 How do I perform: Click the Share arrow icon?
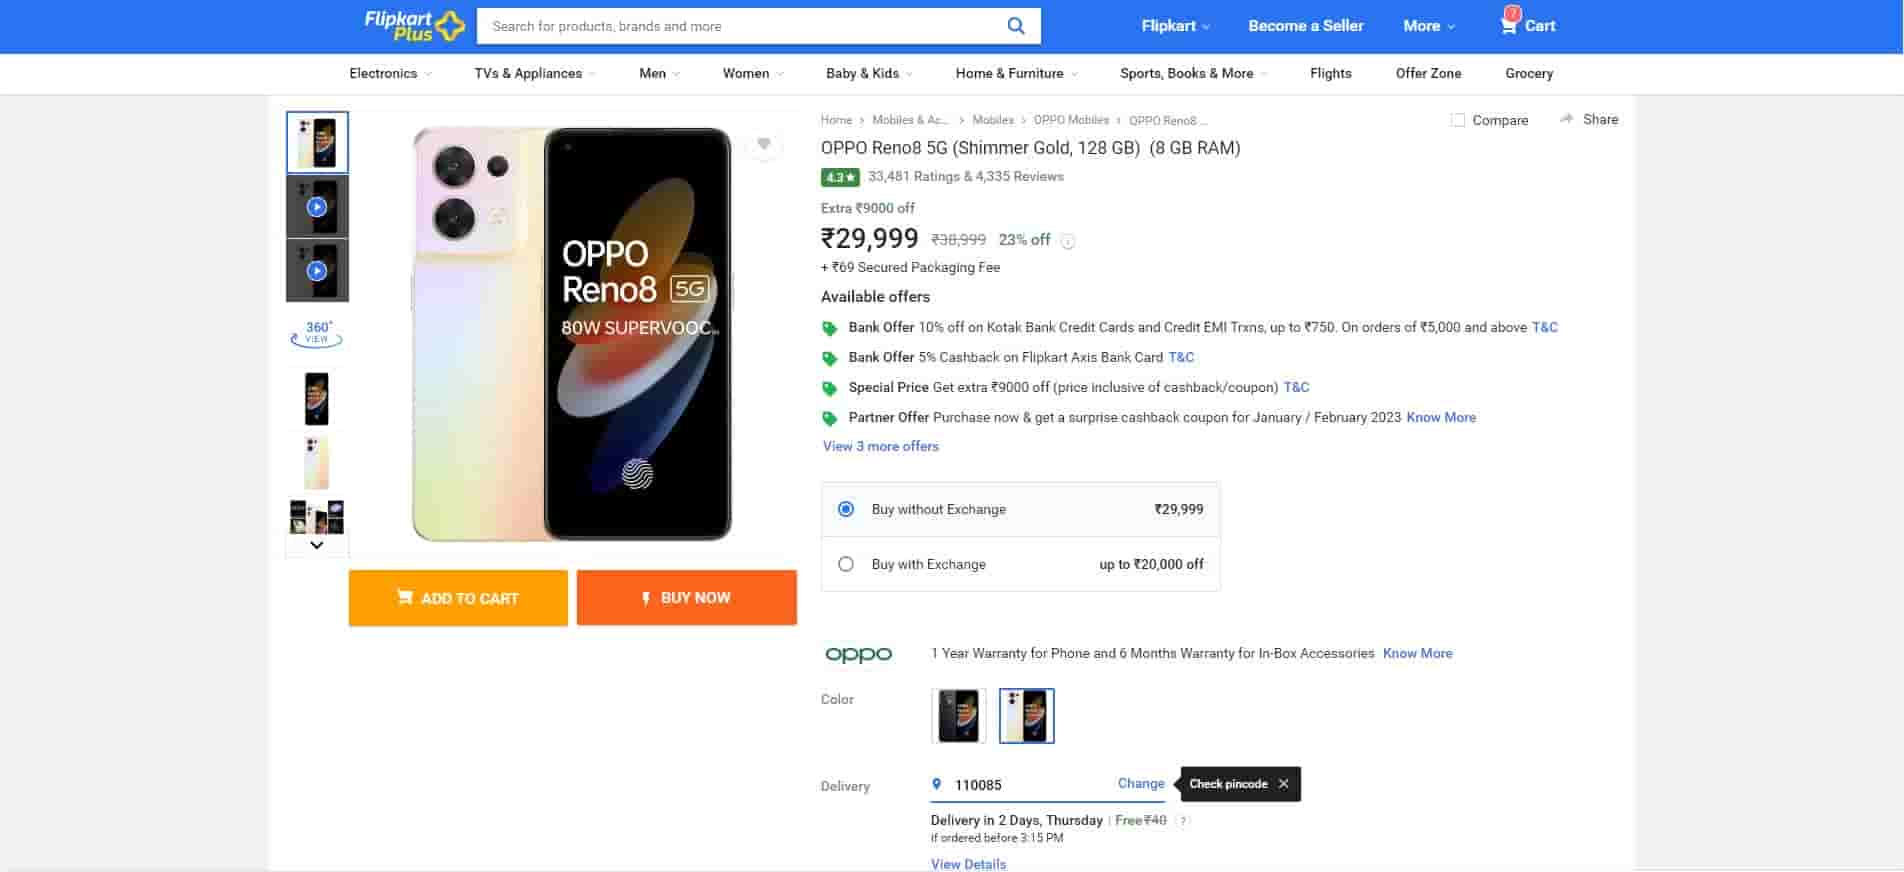pos(1566,119)
